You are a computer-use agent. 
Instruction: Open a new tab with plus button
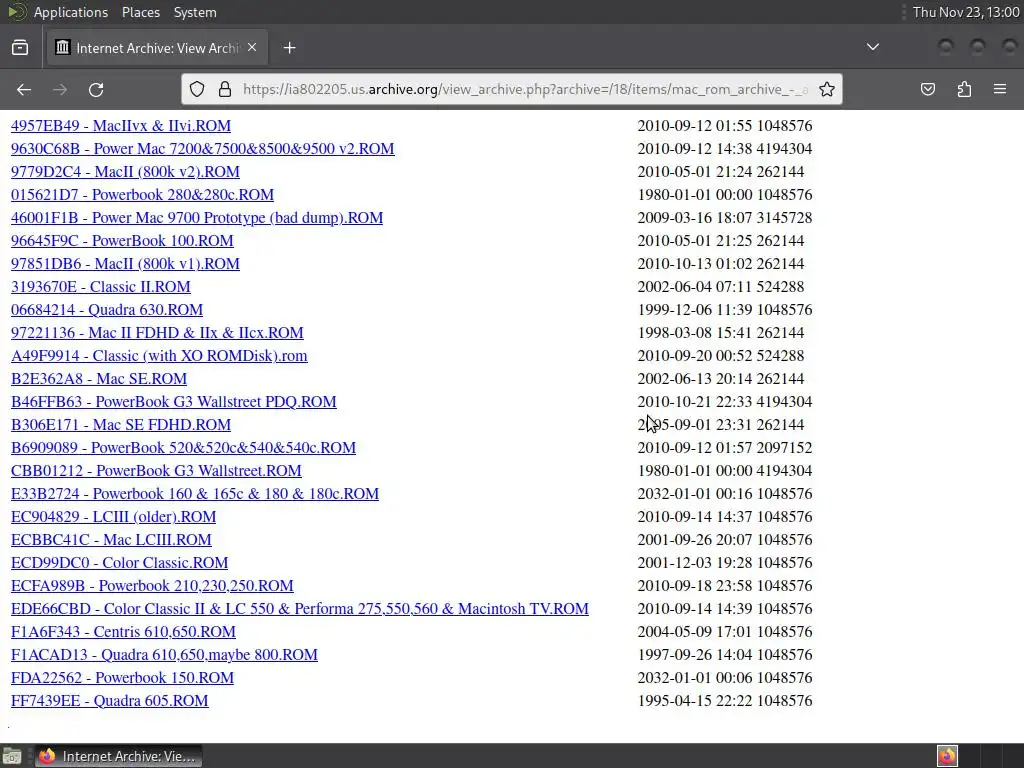tap(289, 48)
